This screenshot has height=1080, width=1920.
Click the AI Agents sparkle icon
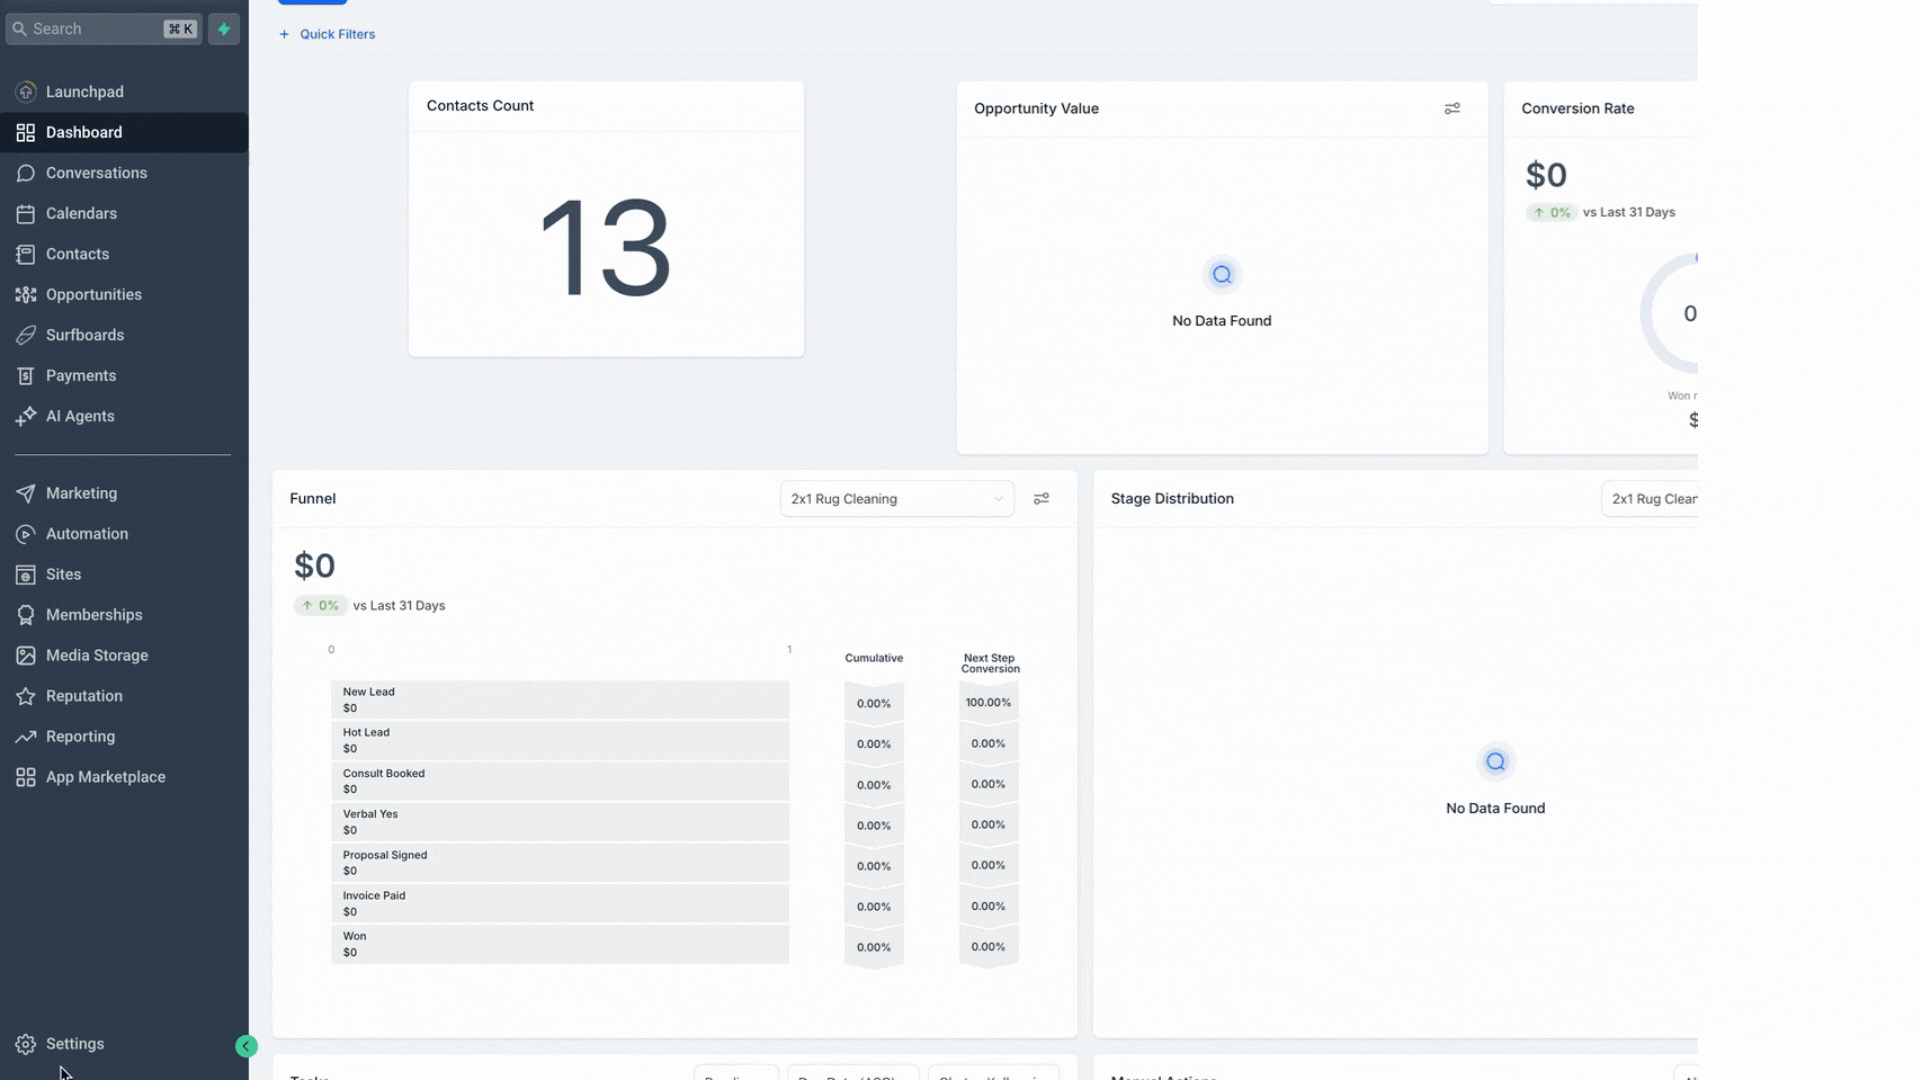26,416
